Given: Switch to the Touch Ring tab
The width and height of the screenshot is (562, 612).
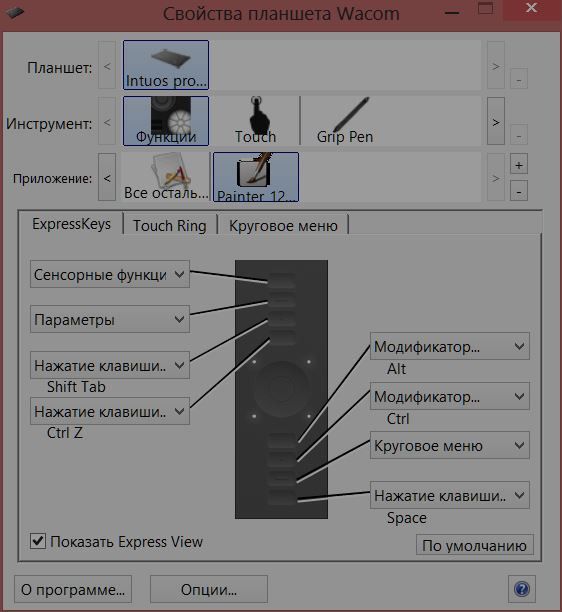Looking at the screenshot, I should (x=170, y=226).
